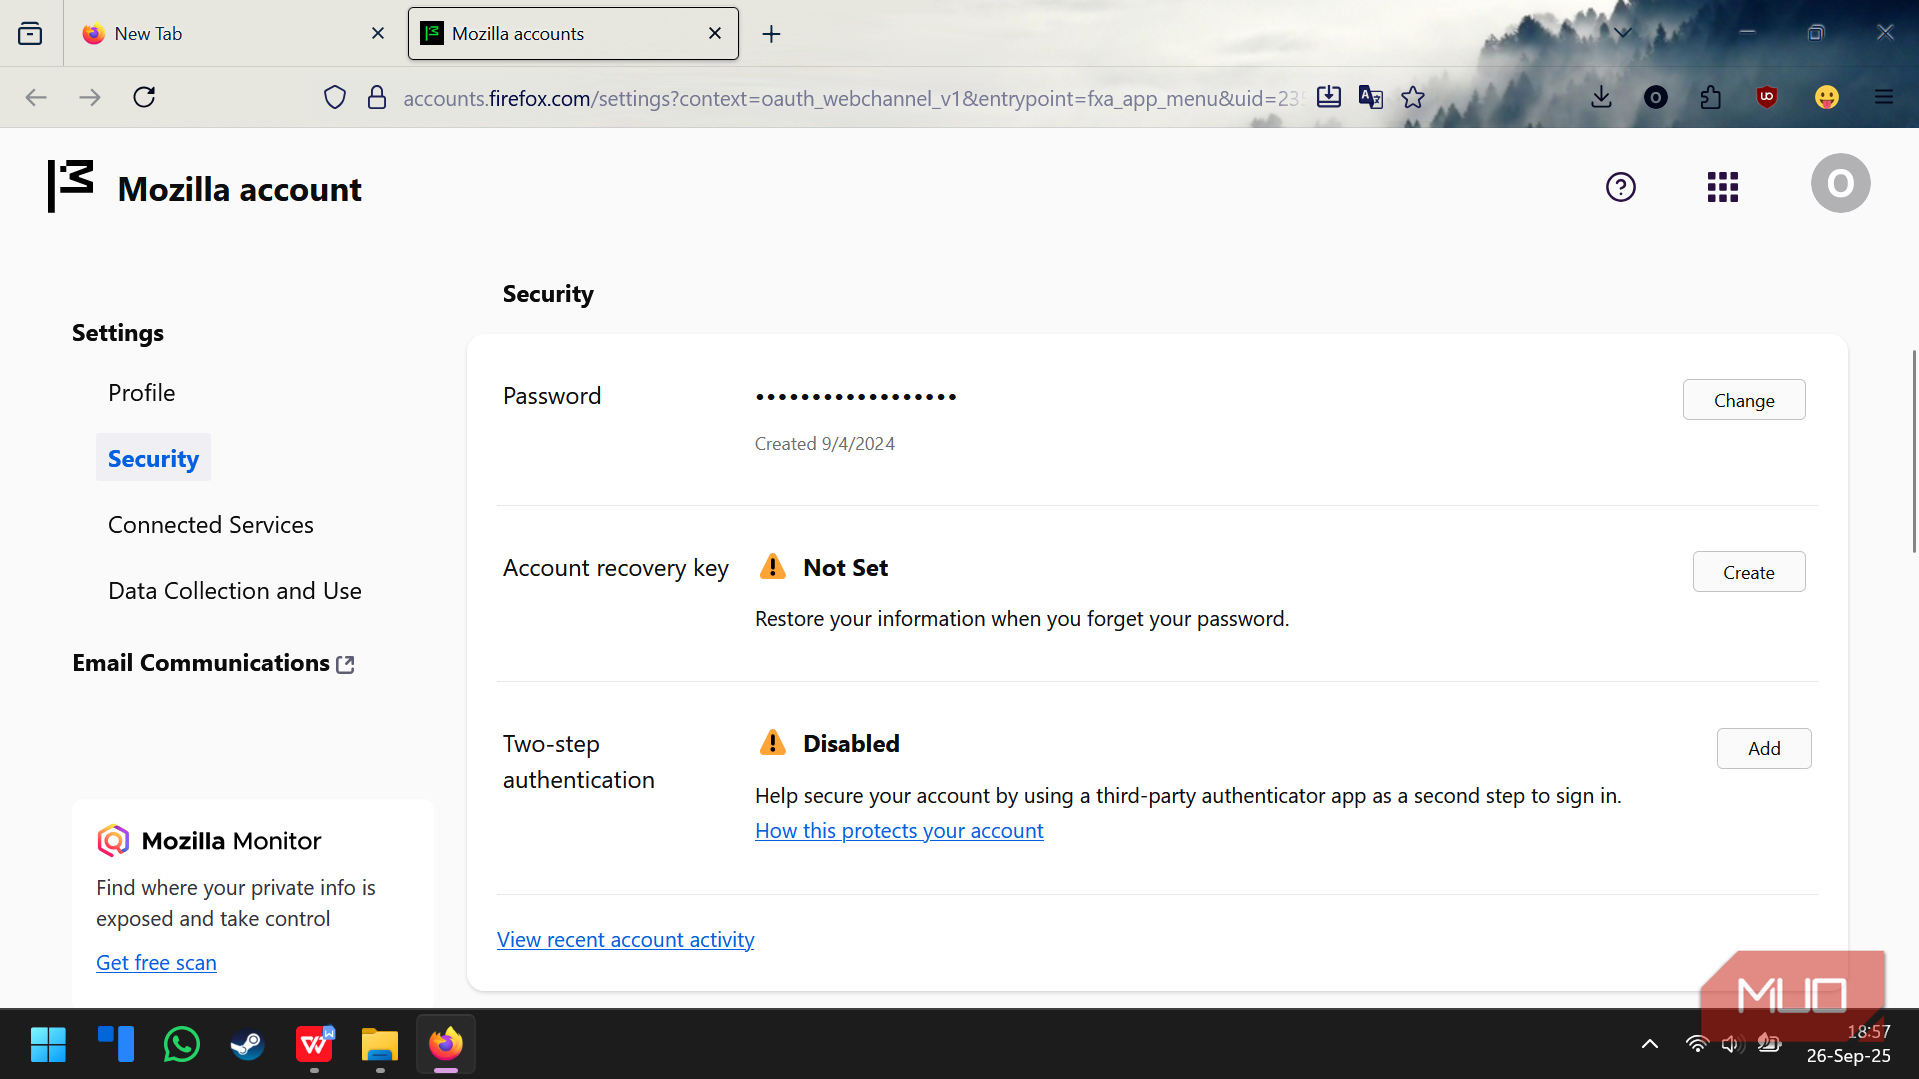This screenshot has width=1919, height=1079.
Task: Open the Firefox account toolbar icon
Action: (x=1656, y=97)
